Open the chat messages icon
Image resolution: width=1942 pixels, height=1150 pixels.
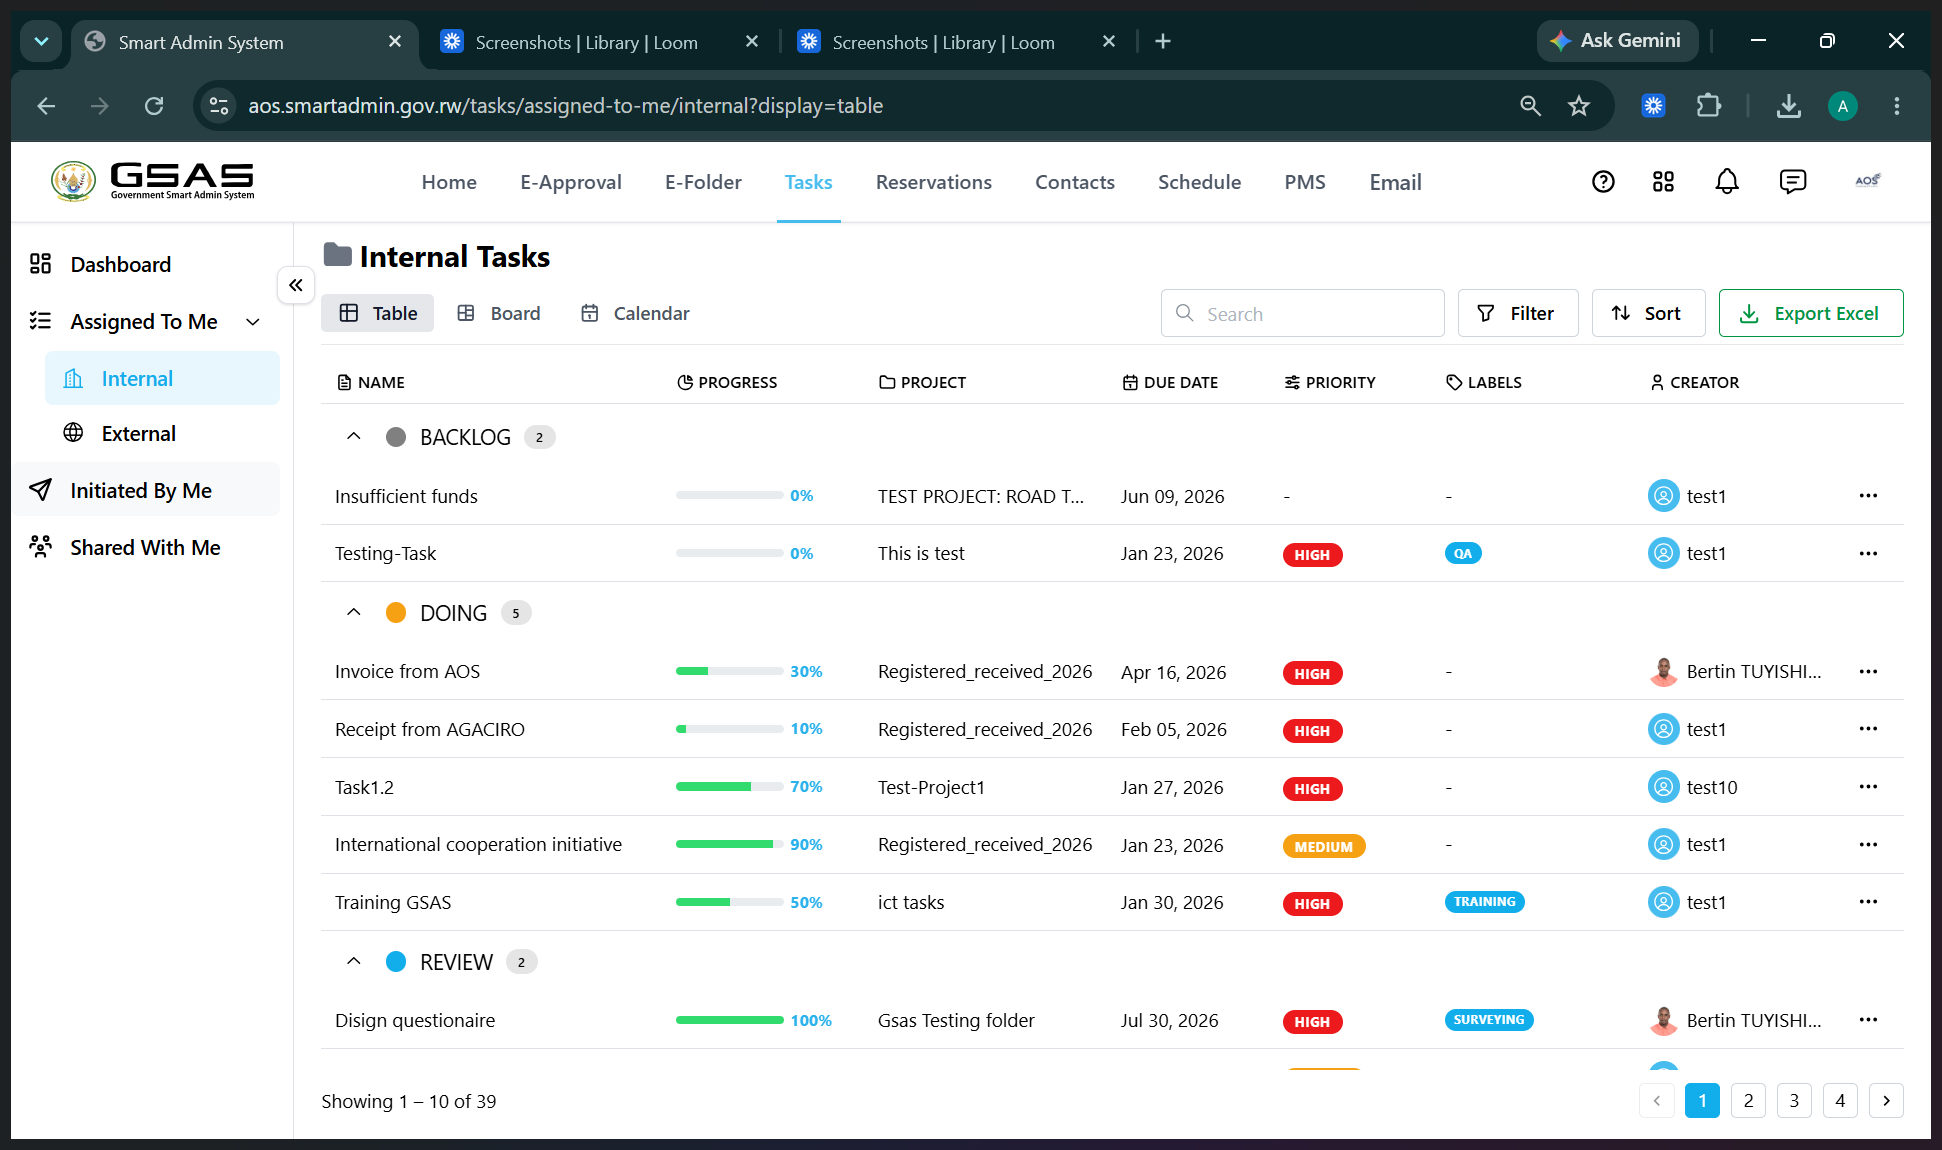[x=1792, y=181]
